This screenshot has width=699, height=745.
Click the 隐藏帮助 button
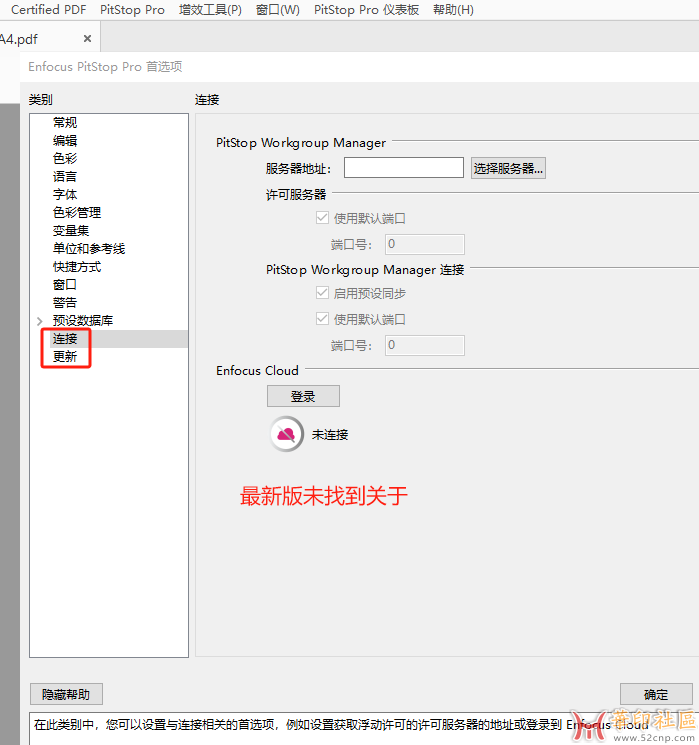point(66,694)
